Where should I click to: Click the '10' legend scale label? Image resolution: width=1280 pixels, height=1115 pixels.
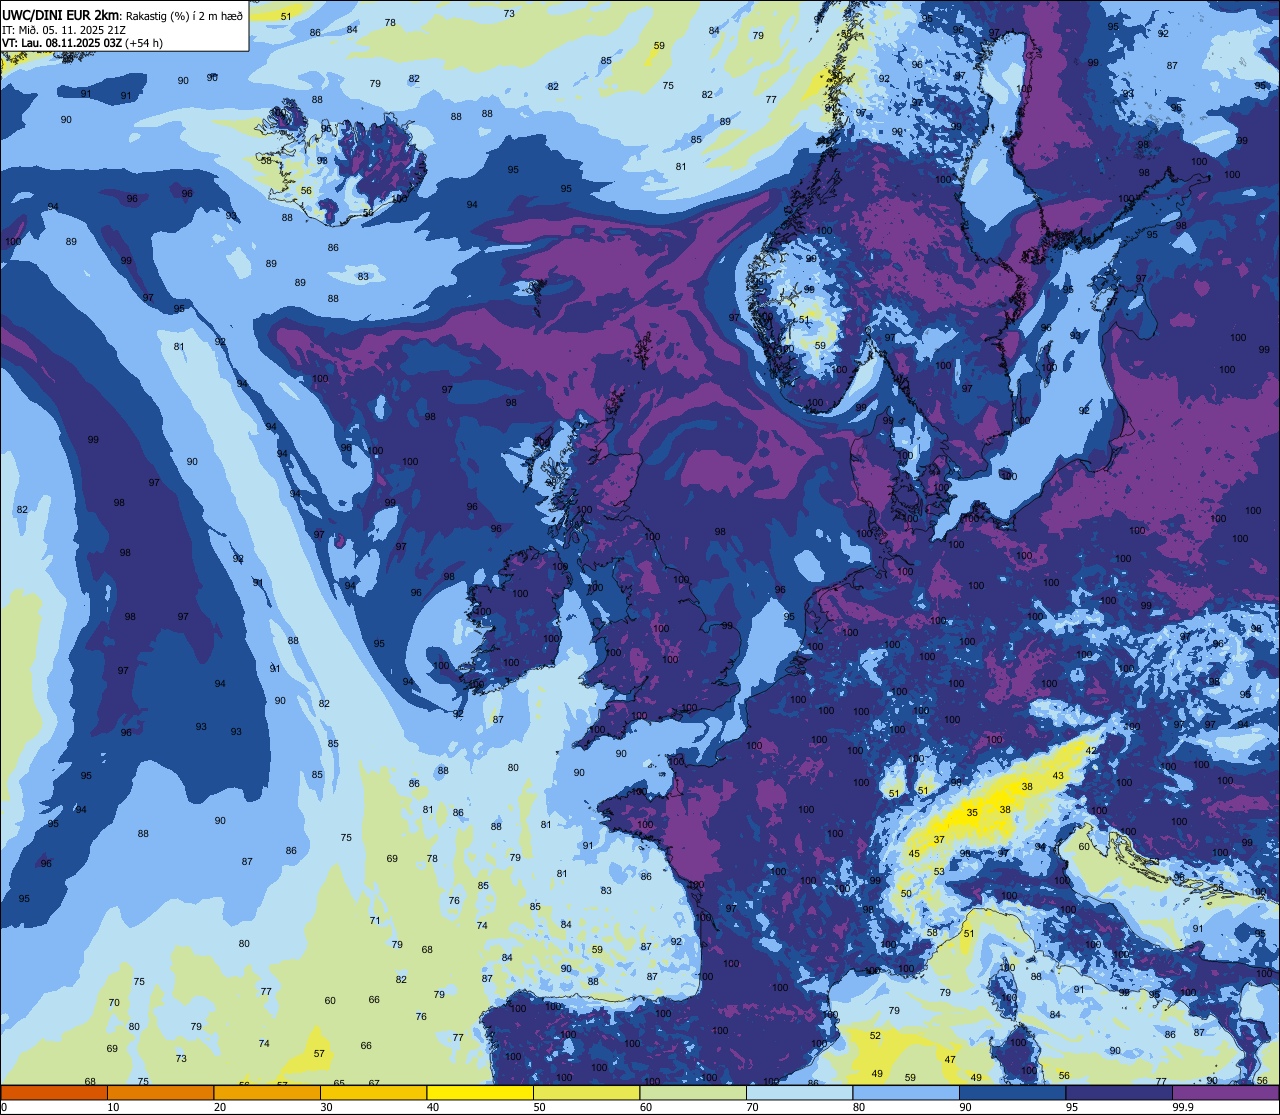click(x=113, y=1107)
